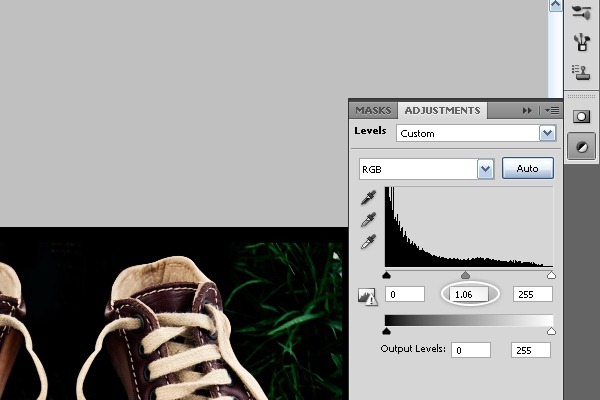Click the histogram warning recalculate icon

[x=368, y=295]
